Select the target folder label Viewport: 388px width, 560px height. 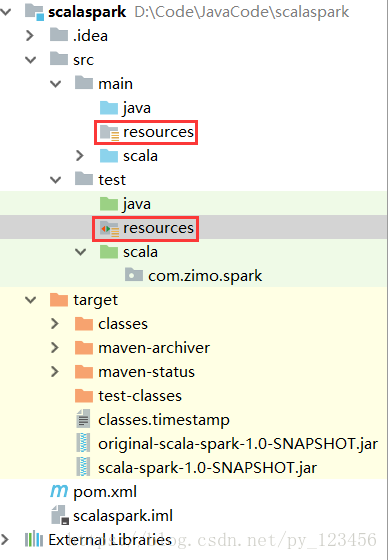[x=95, y=300]
